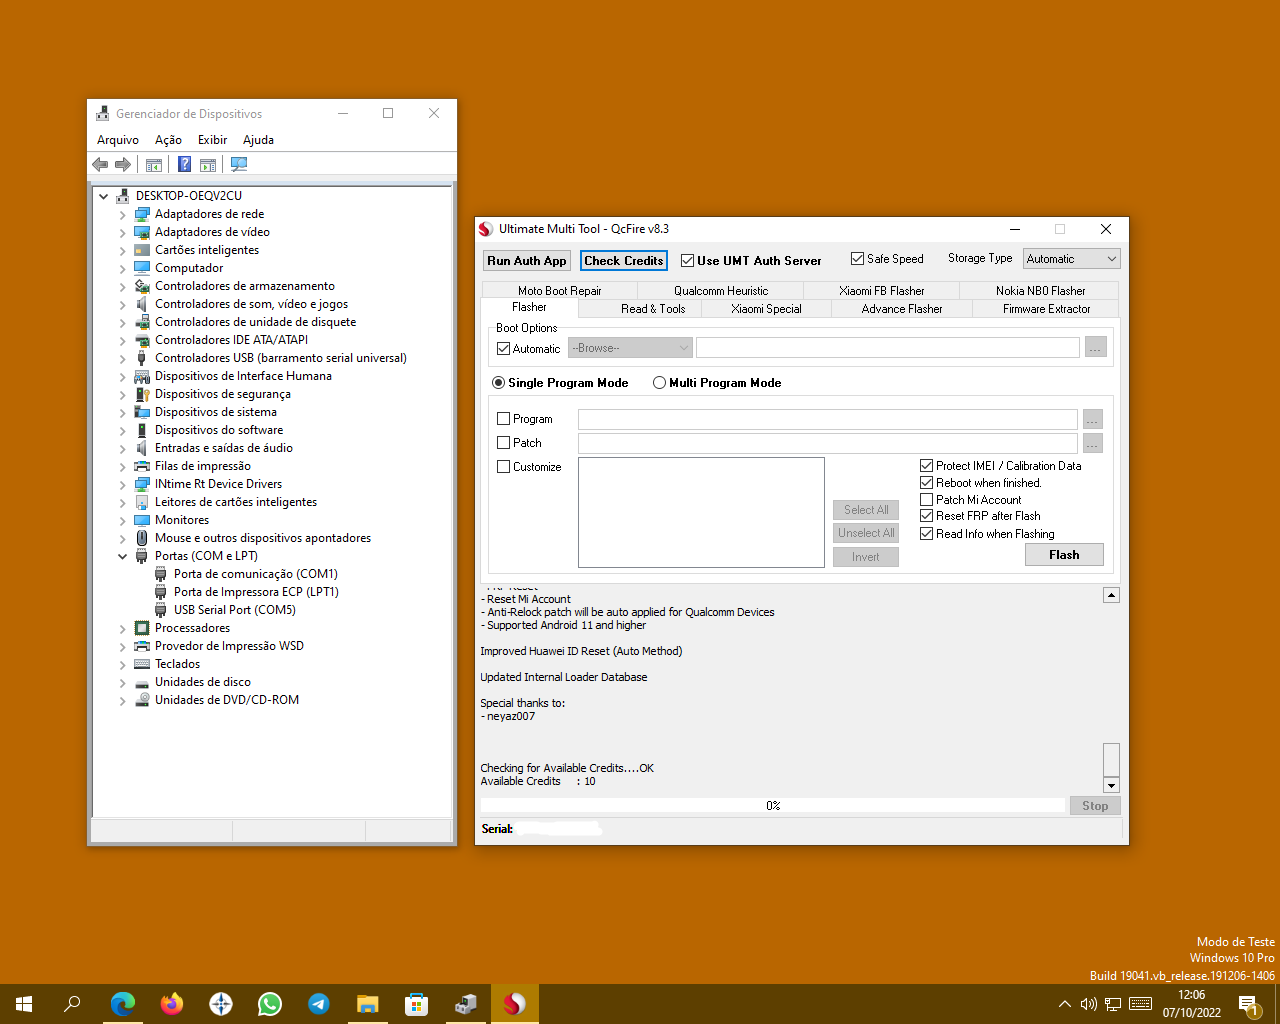Select the Dispositivos de segurança icon
Viewport: 1280px width, 1024px height.
click(142, 394)
